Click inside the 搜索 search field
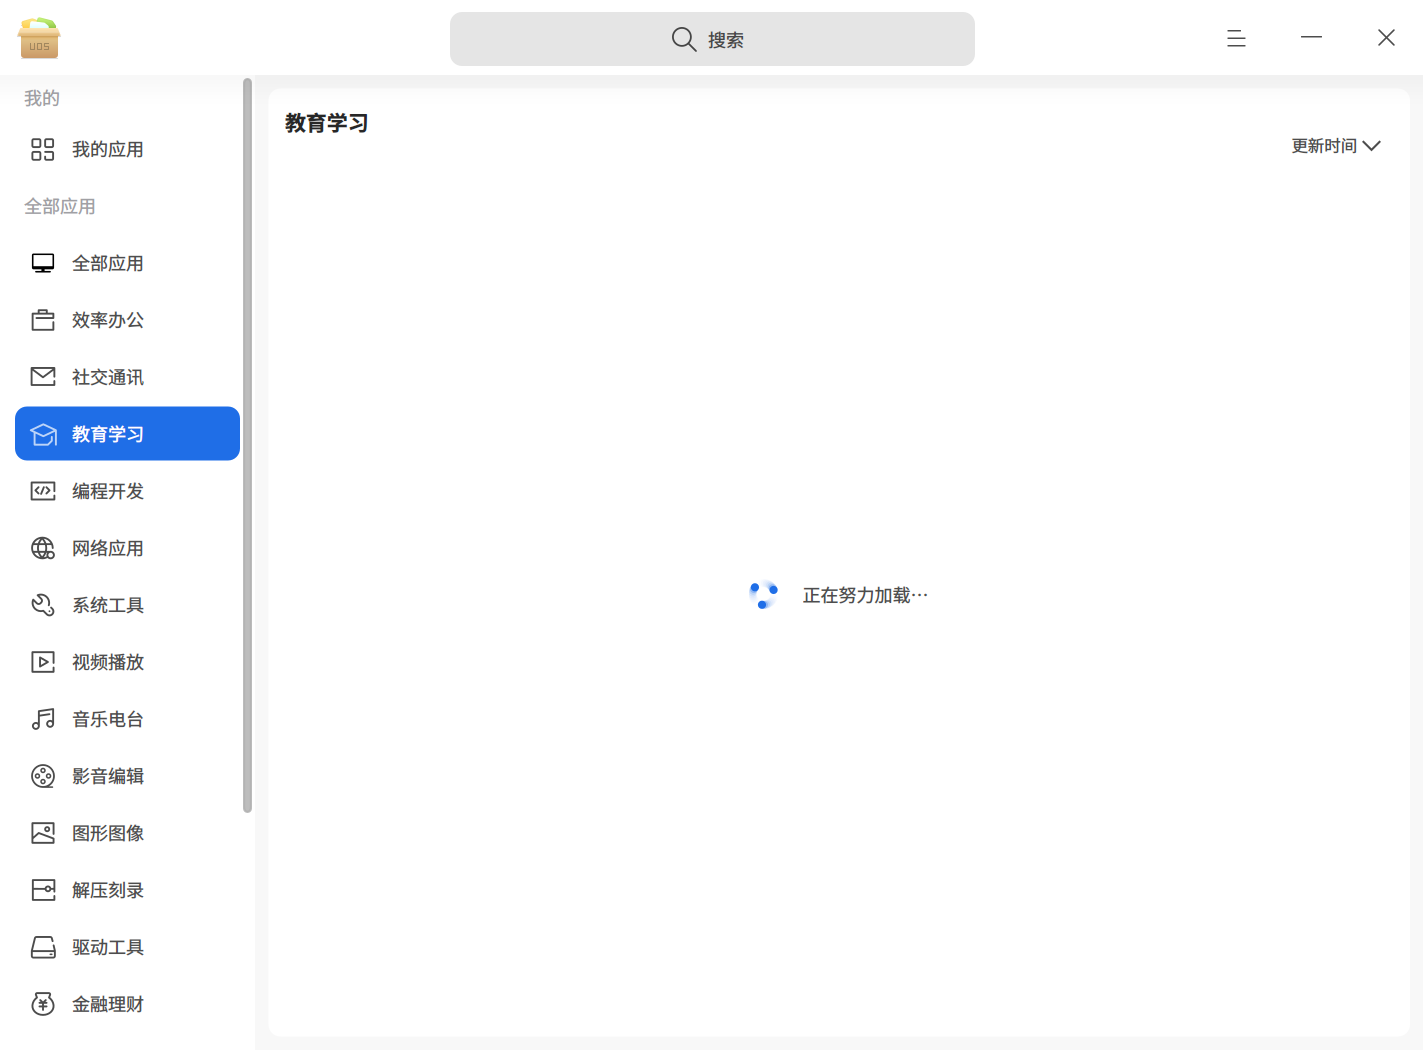 [x=712, y=39]
